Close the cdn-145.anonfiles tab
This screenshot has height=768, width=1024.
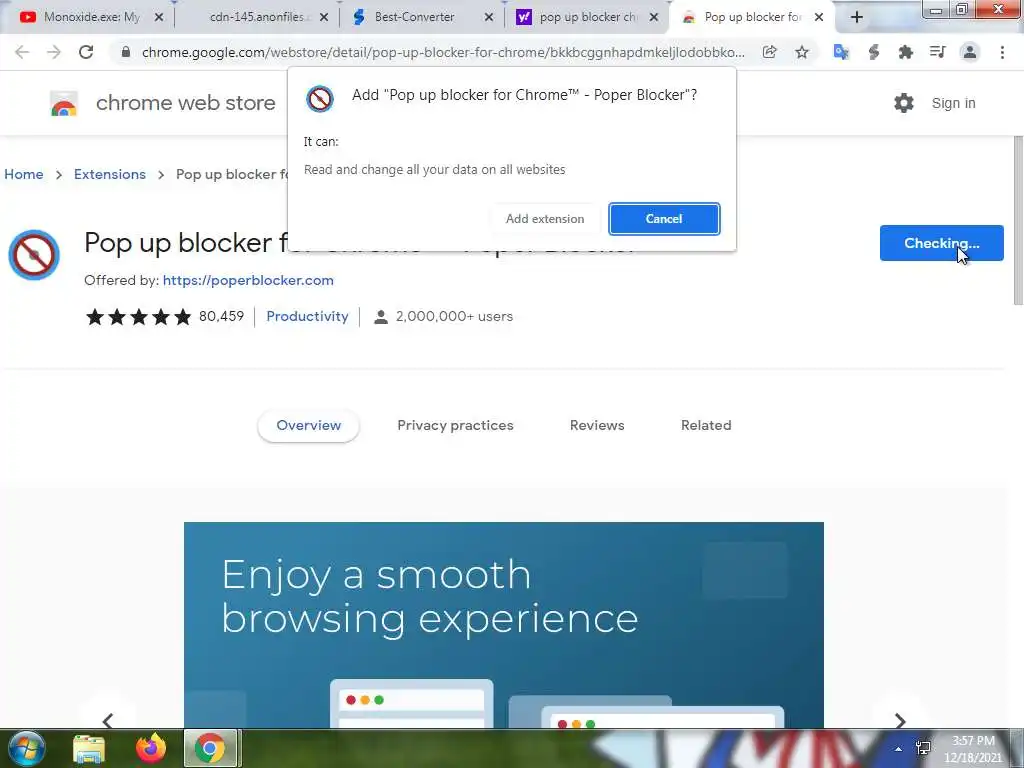324,18
